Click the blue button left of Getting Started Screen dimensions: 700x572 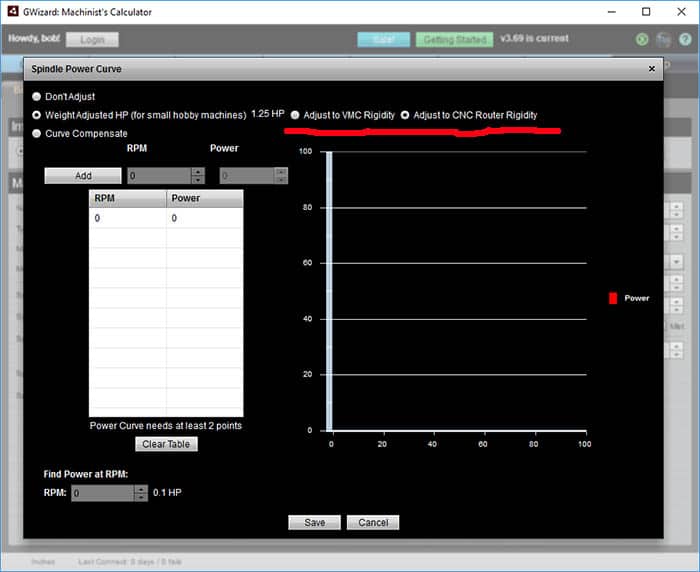383,40
